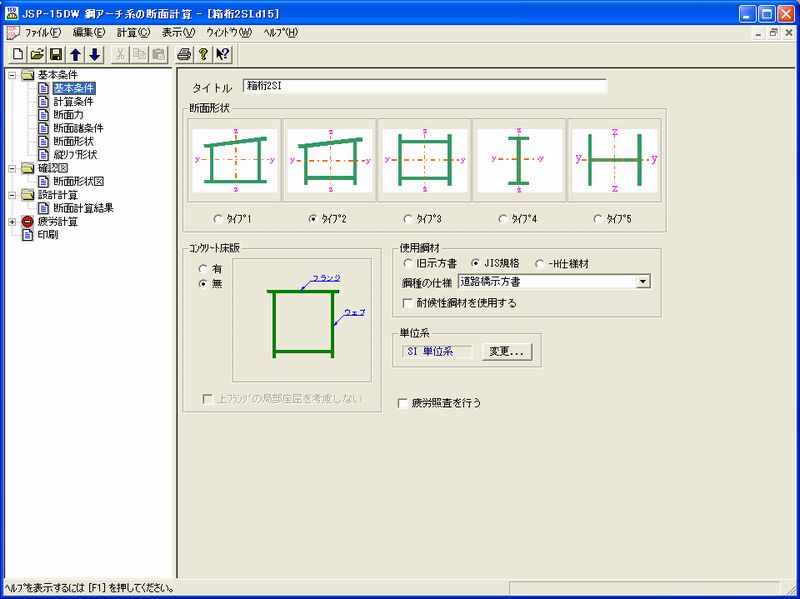Screen dimensions: 800x599
Task: Click the Open folder toolbar icon
Action: click(38, 53)
